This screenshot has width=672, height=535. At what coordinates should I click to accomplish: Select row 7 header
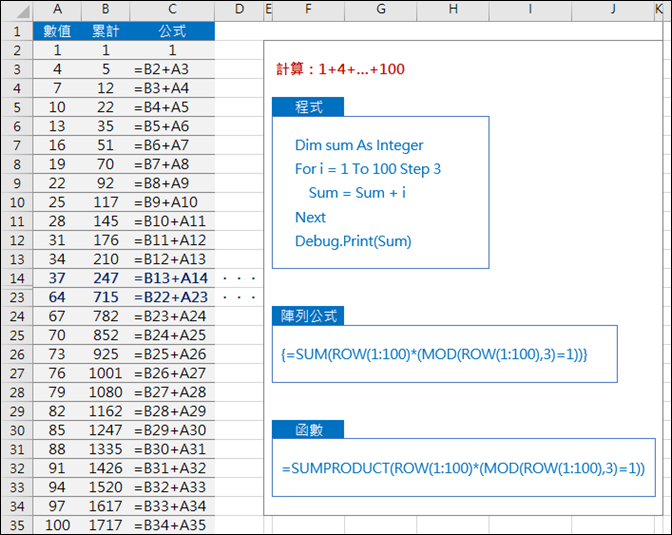(17, 145)
